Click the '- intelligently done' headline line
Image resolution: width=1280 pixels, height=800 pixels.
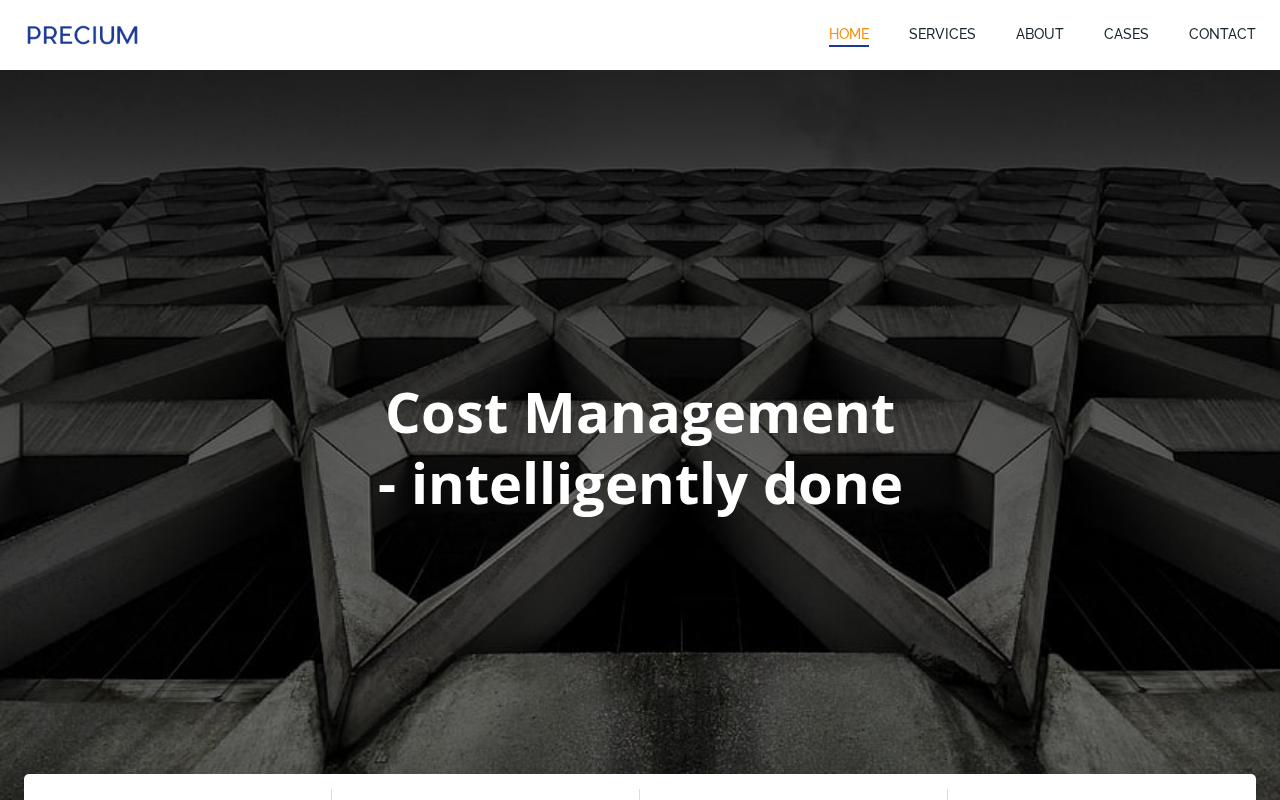click(x=640, y=483)
